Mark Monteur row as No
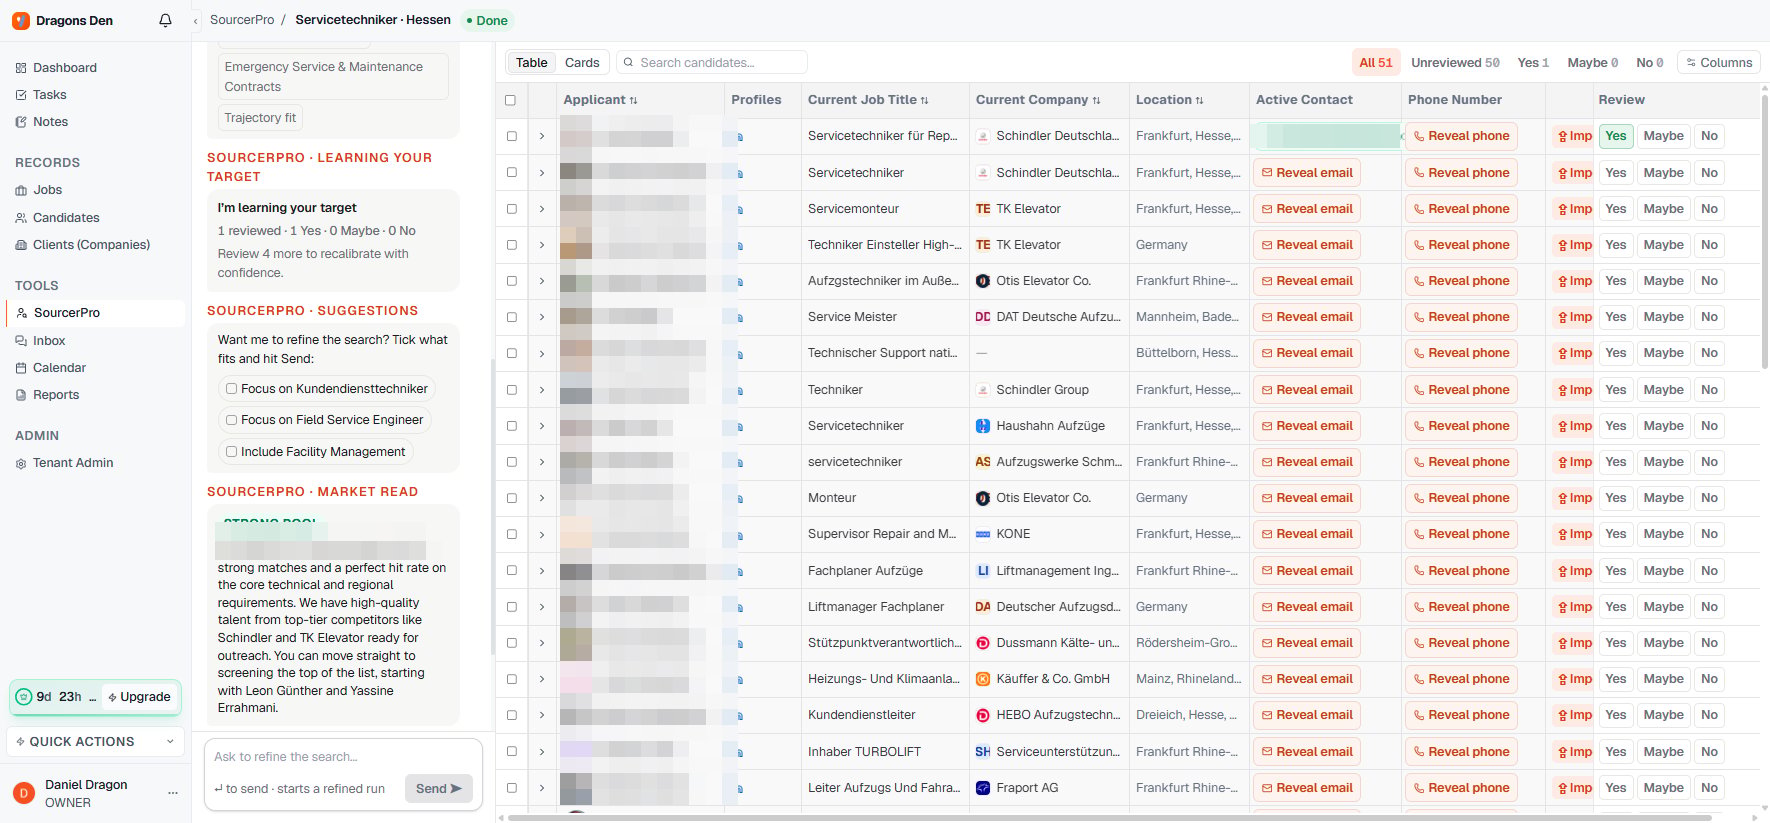 tap(1709, 498)
